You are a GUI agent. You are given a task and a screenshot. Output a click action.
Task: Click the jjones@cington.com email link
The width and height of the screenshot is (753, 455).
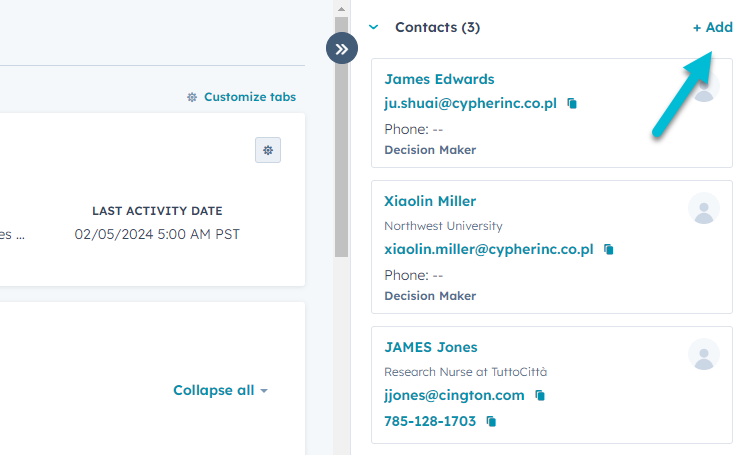click(454, 395)
